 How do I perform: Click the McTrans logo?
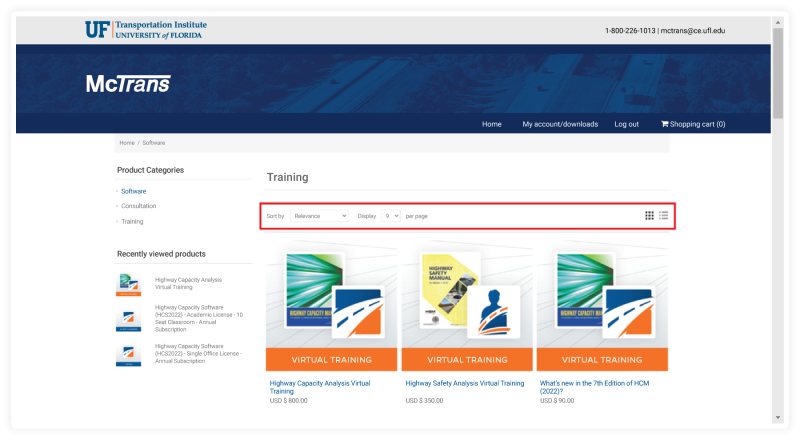128,84
